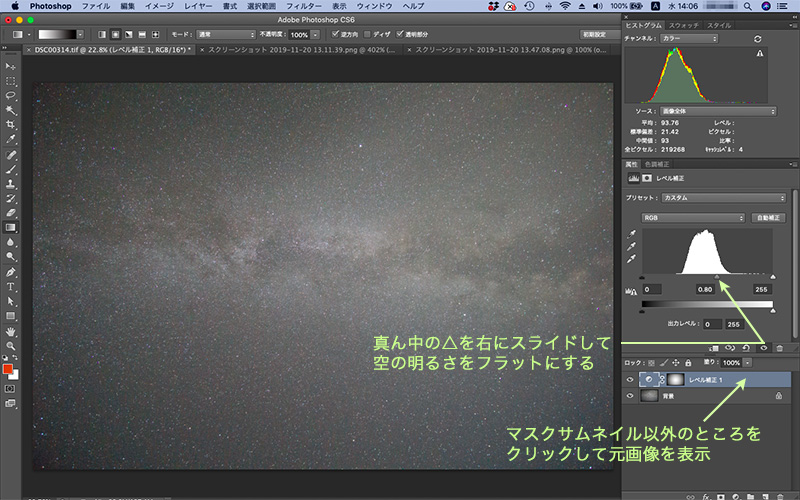
Task: Open the 不透明度 opacity slider arrow
Action: point(315,35)
